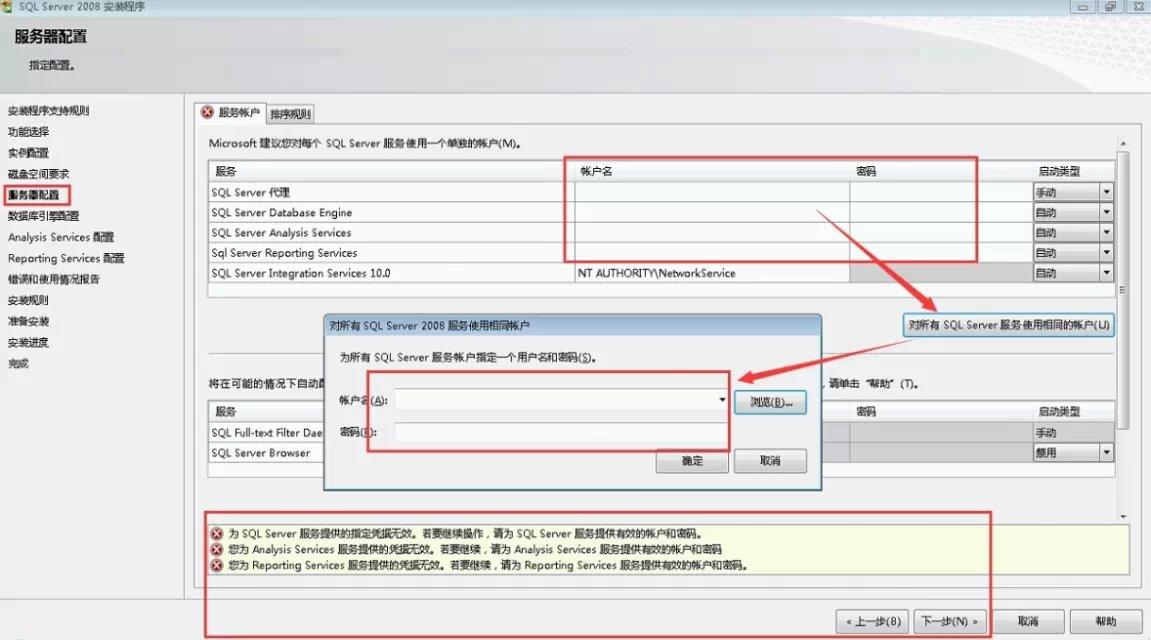
Task: Click NT AUTHORITY\NetworkService account cell
Action: 712,273
